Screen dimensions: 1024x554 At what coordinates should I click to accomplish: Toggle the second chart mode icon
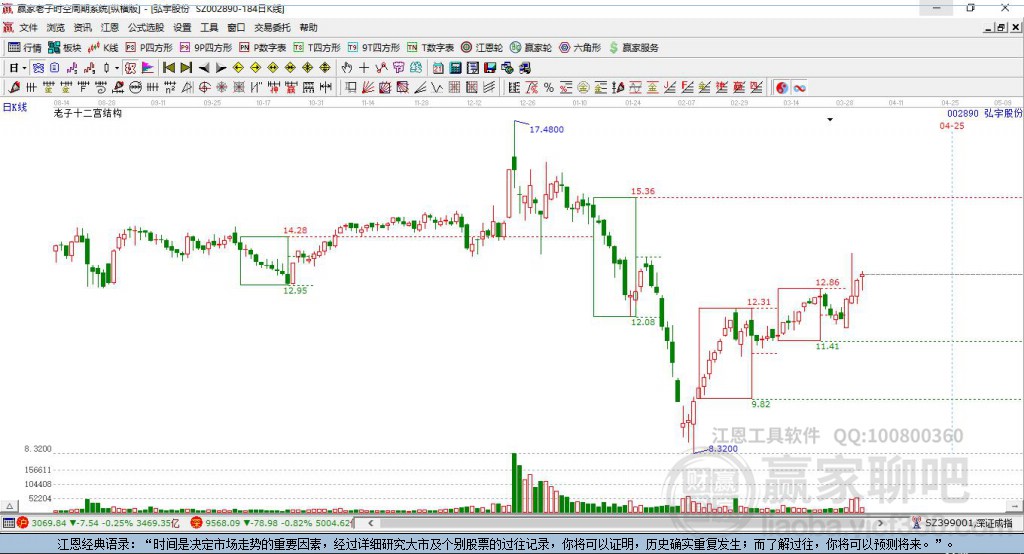[x=54, y=68]
